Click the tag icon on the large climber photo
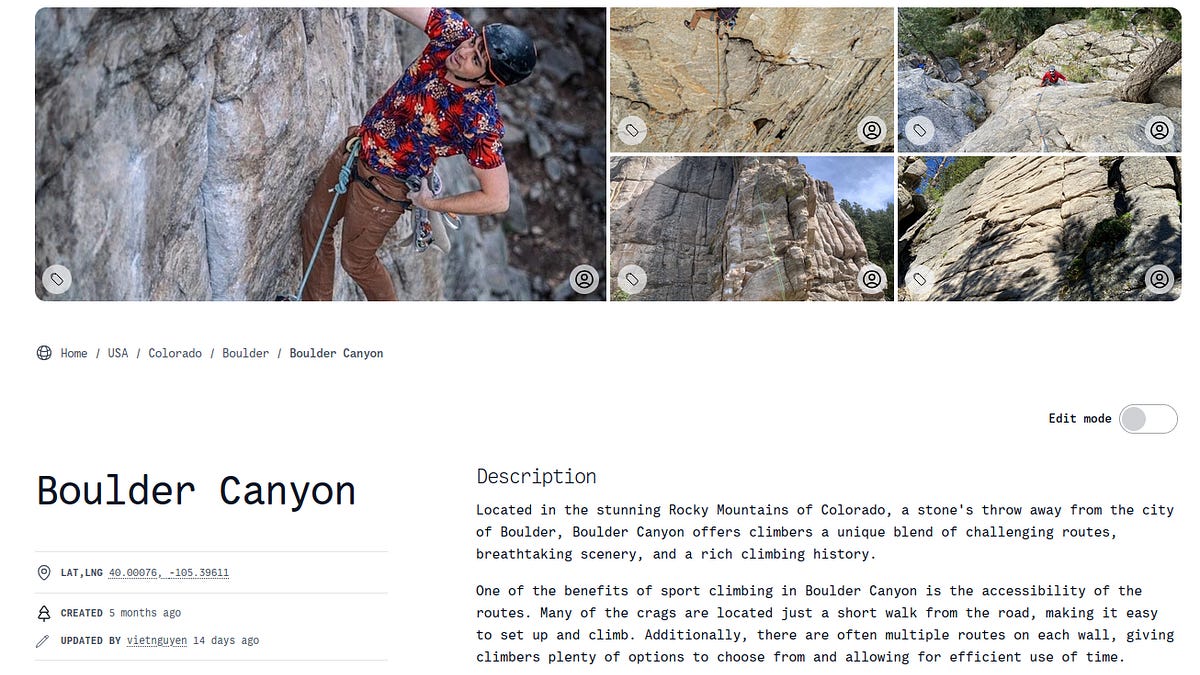Screen dimensions: 1200x675 [57, 280]
